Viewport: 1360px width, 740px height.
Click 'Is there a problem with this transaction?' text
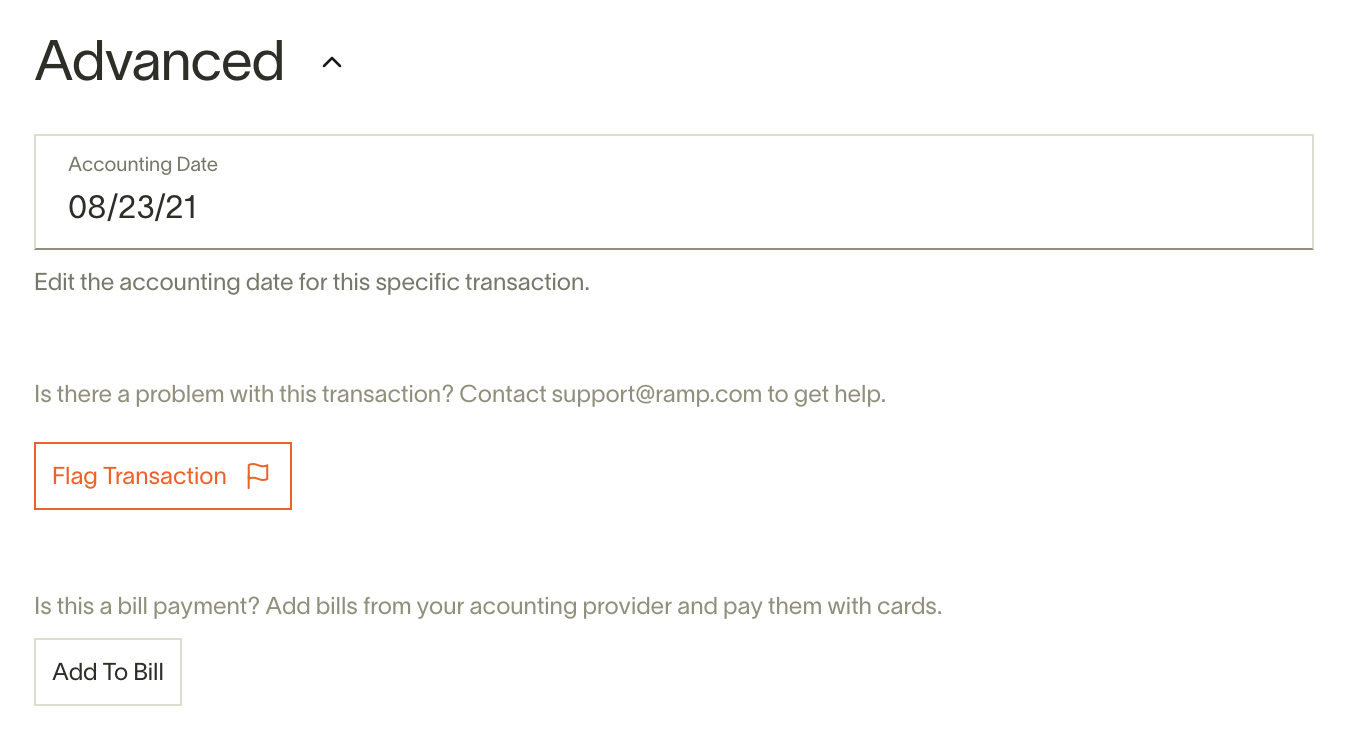pos(243,394)
